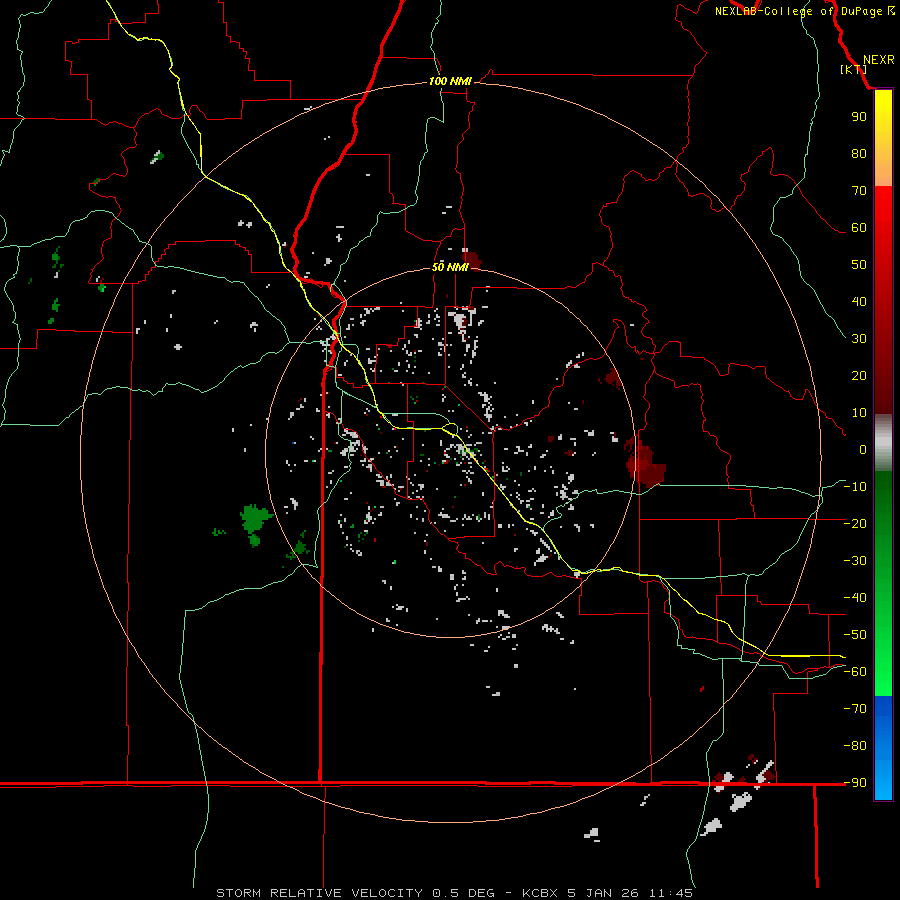Click the positive 40 scale value

[859, 302]
